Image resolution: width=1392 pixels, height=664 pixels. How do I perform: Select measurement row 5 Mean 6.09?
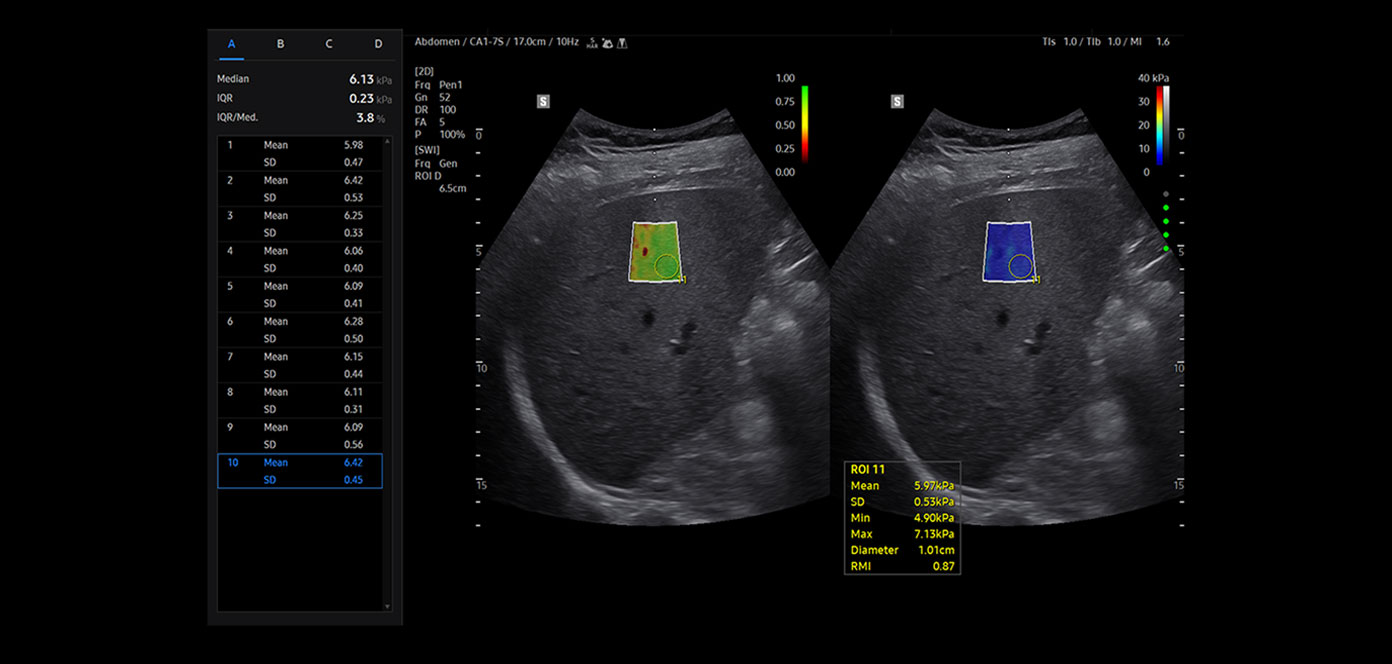click(x=300, y=294)
